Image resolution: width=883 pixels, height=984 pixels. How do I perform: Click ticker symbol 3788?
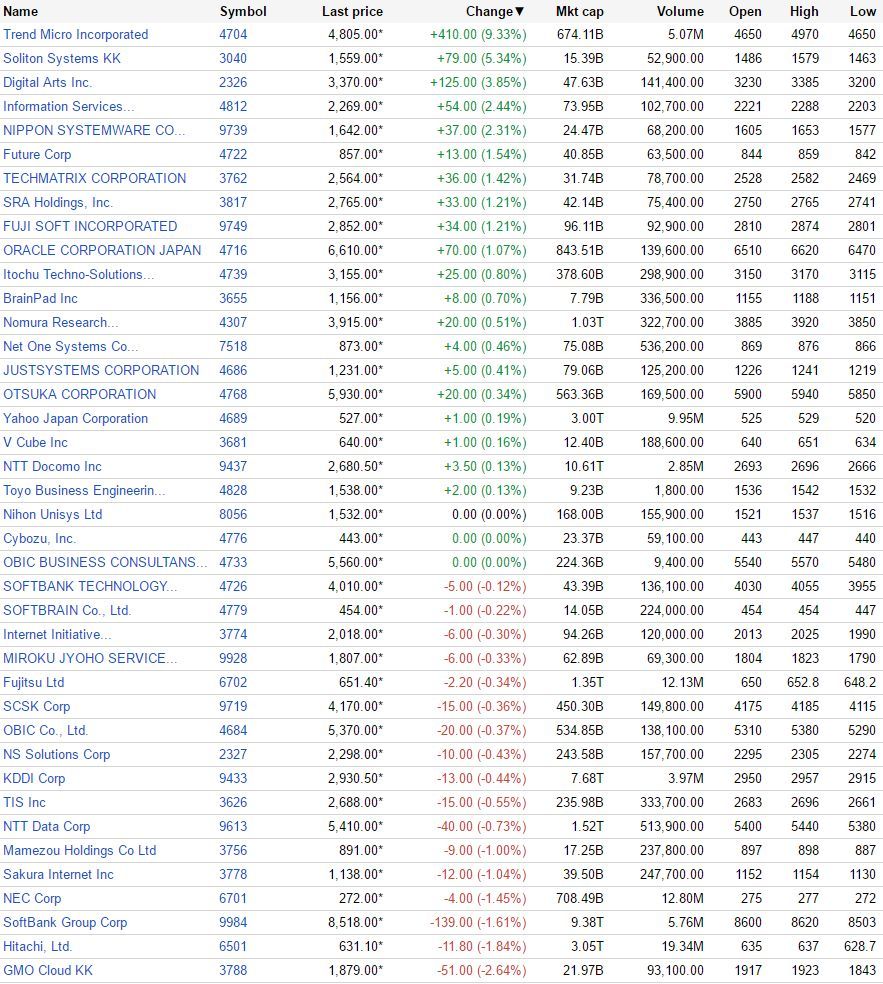[233, 970]
